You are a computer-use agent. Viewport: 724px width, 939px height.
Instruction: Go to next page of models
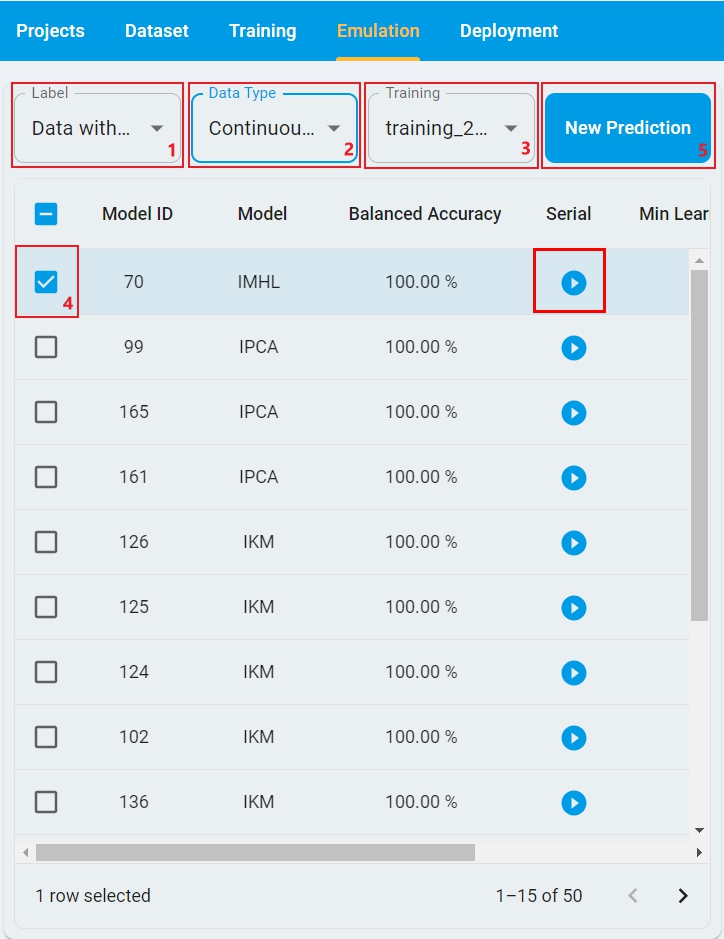pos(683,896)
